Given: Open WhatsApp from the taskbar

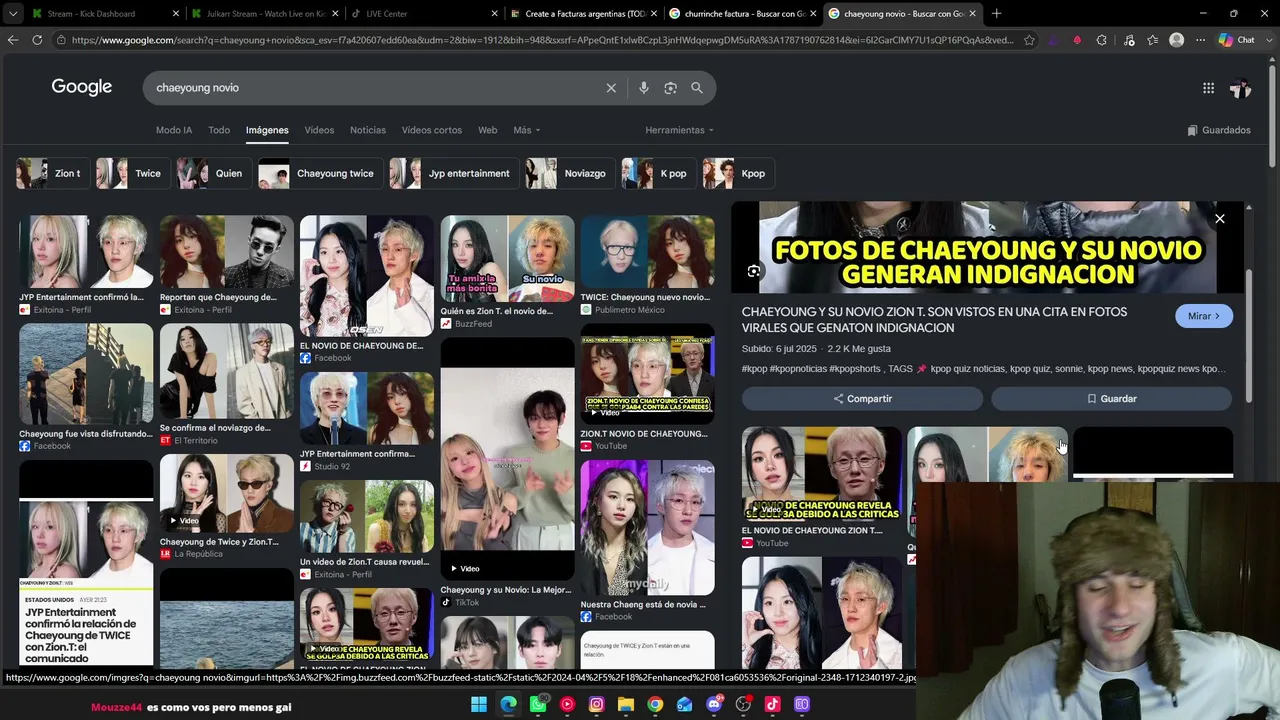Looking at the screenshot, I should pyautogui.click(x=538, y=704).
